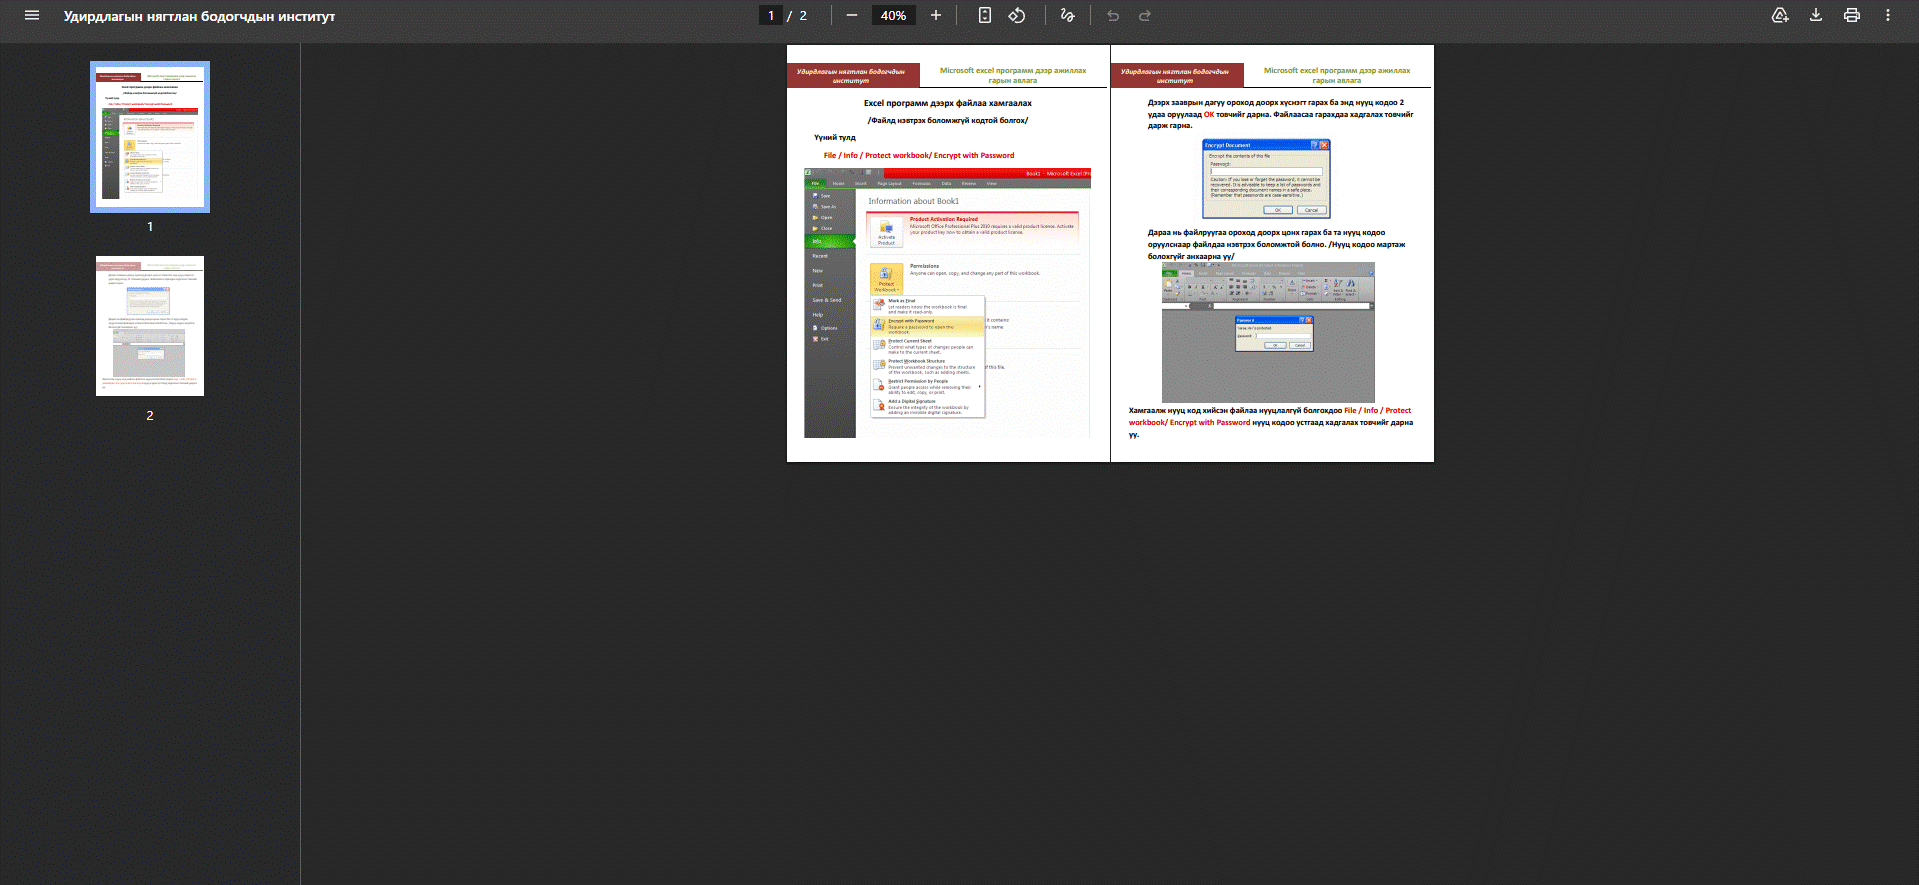Click the current page number field
The height and width of the screenshot is (885, 1919).
(x=770, y=16)
